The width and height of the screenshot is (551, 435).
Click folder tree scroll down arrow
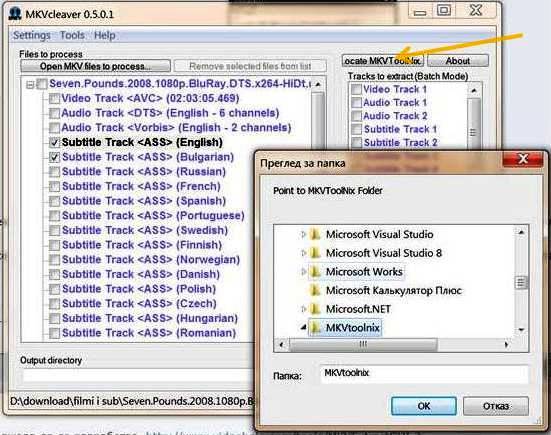[521, 330]
